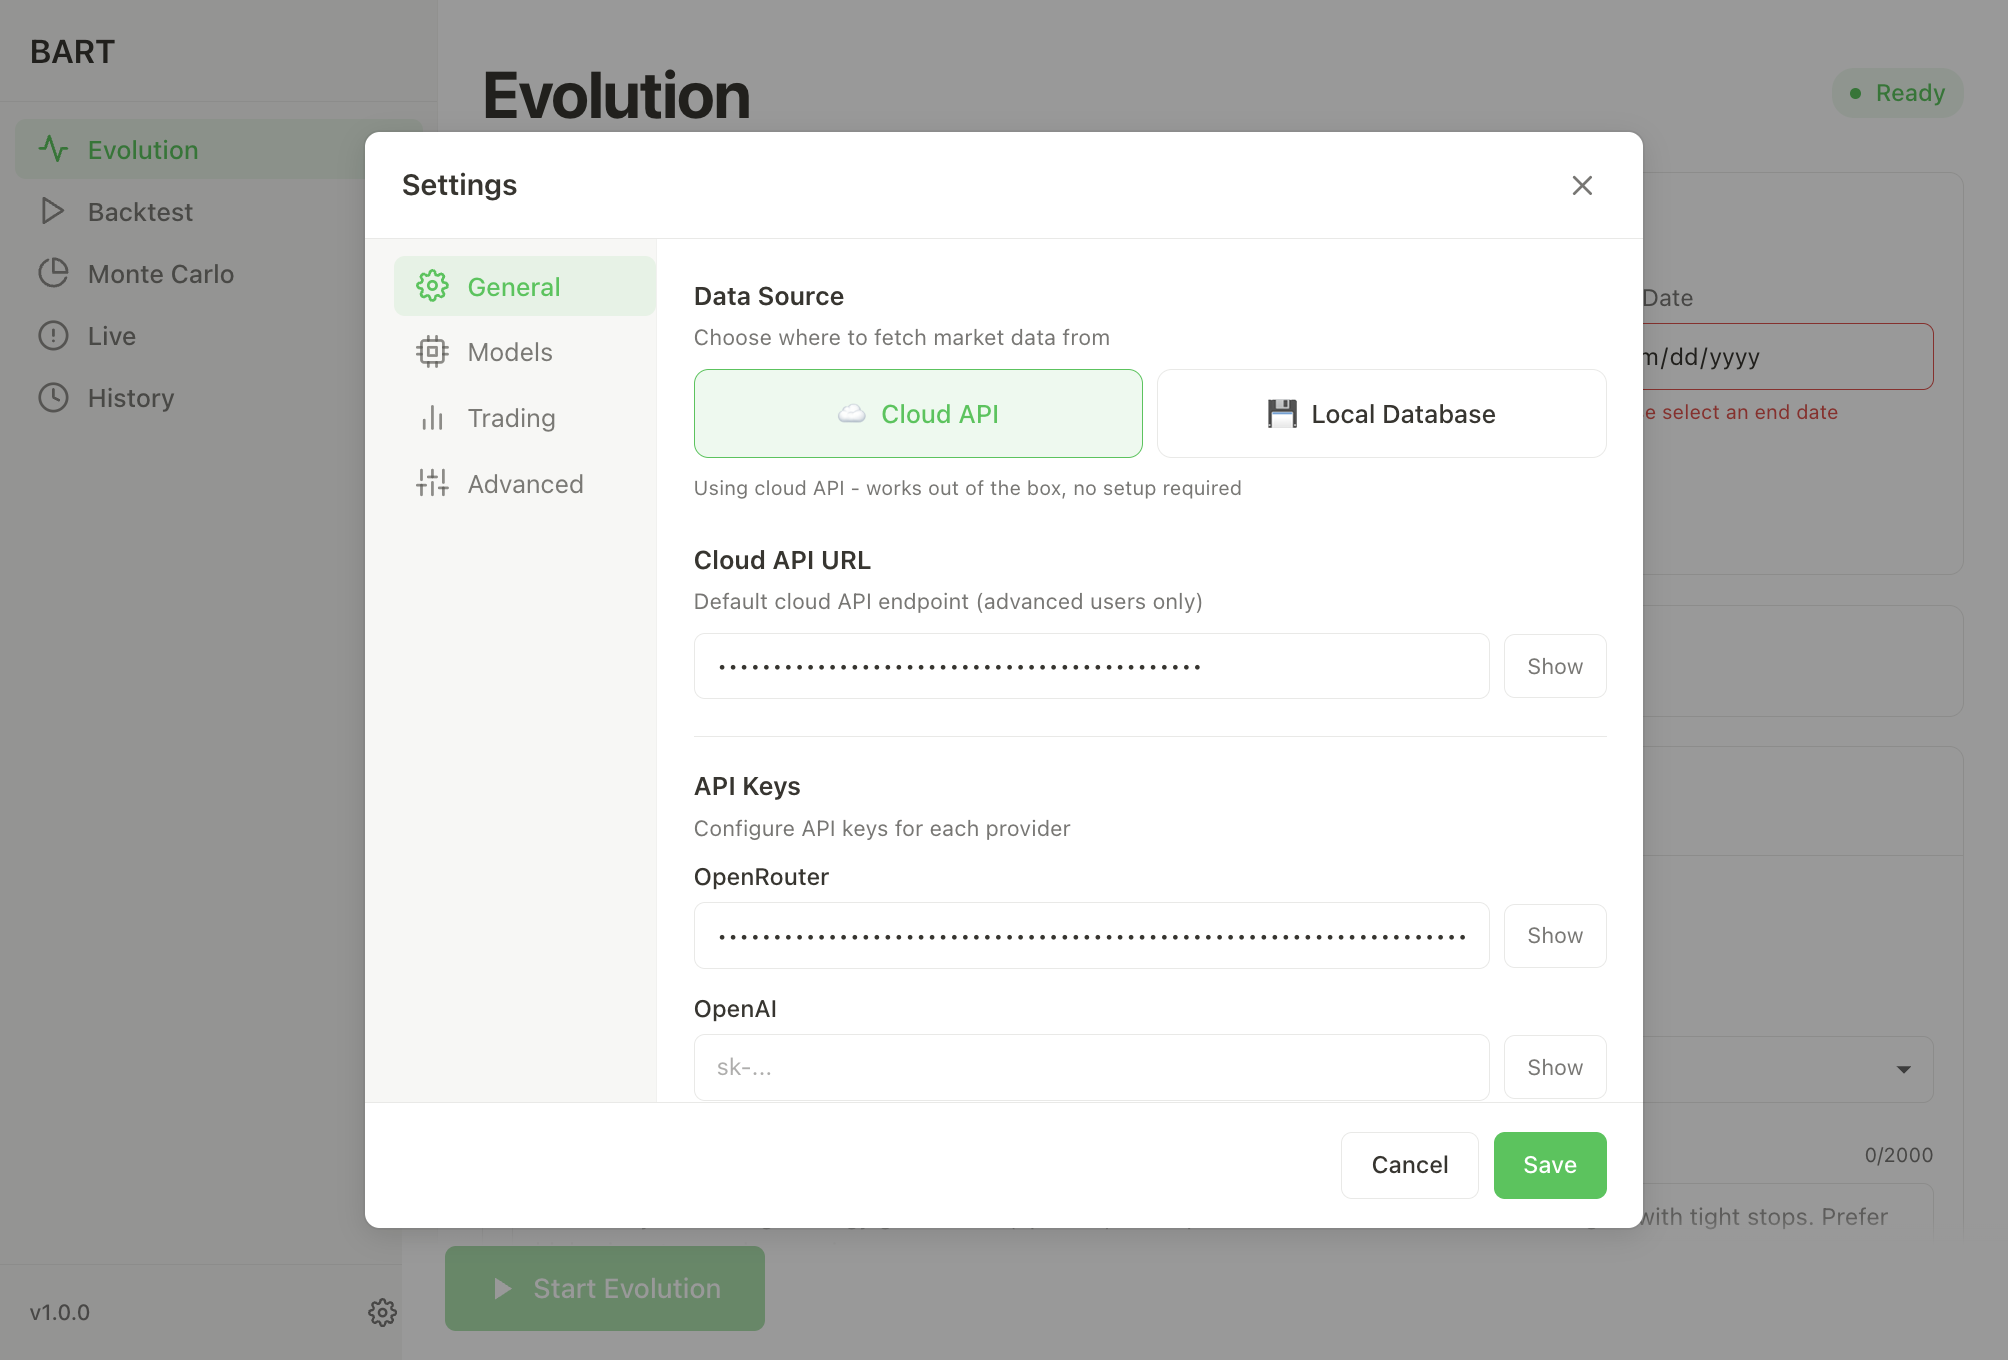Click the General gear icon in settings
The image size is (2008, 1360).
click(x=432, y=286)
